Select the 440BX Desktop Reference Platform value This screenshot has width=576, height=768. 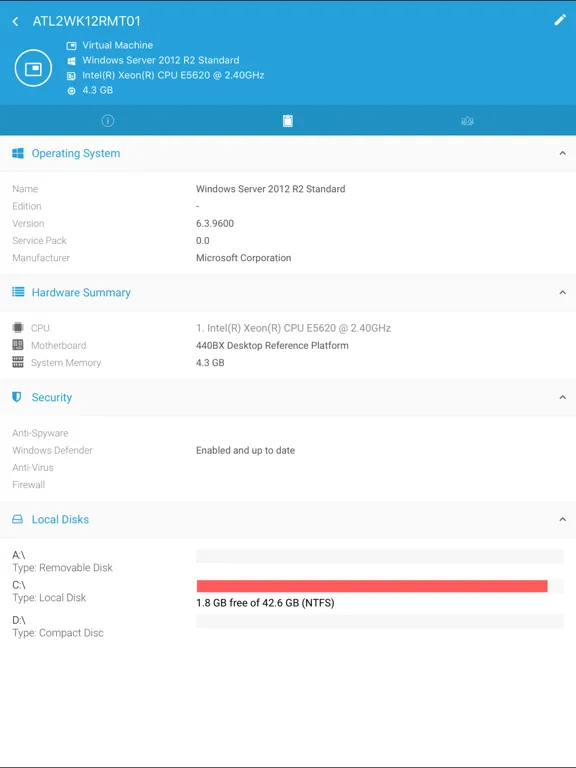click(272, 345)
